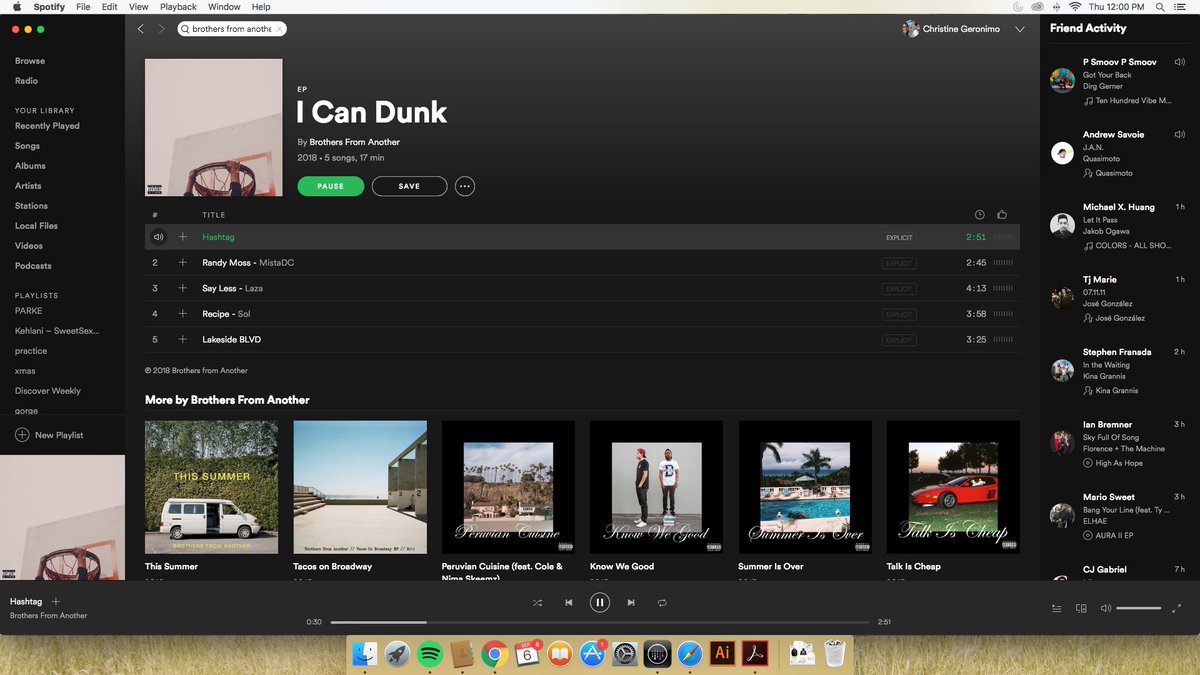The height and width of the screenshot is (675, 1200).
Task: Open the Spotify menu in the menu bar
Action: point(48,7)
